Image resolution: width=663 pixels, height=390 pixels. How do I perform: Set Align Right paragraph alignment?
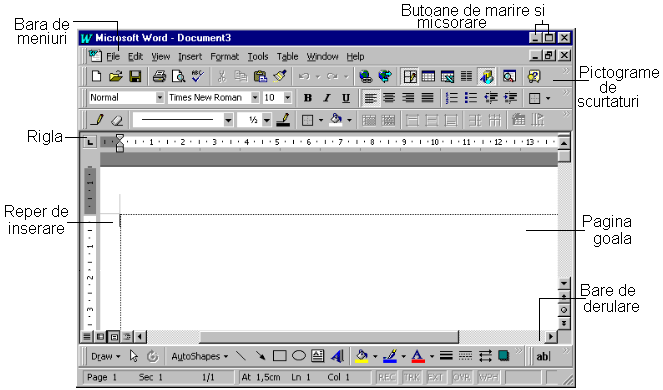pyautogui.click(x=408, y=98)
